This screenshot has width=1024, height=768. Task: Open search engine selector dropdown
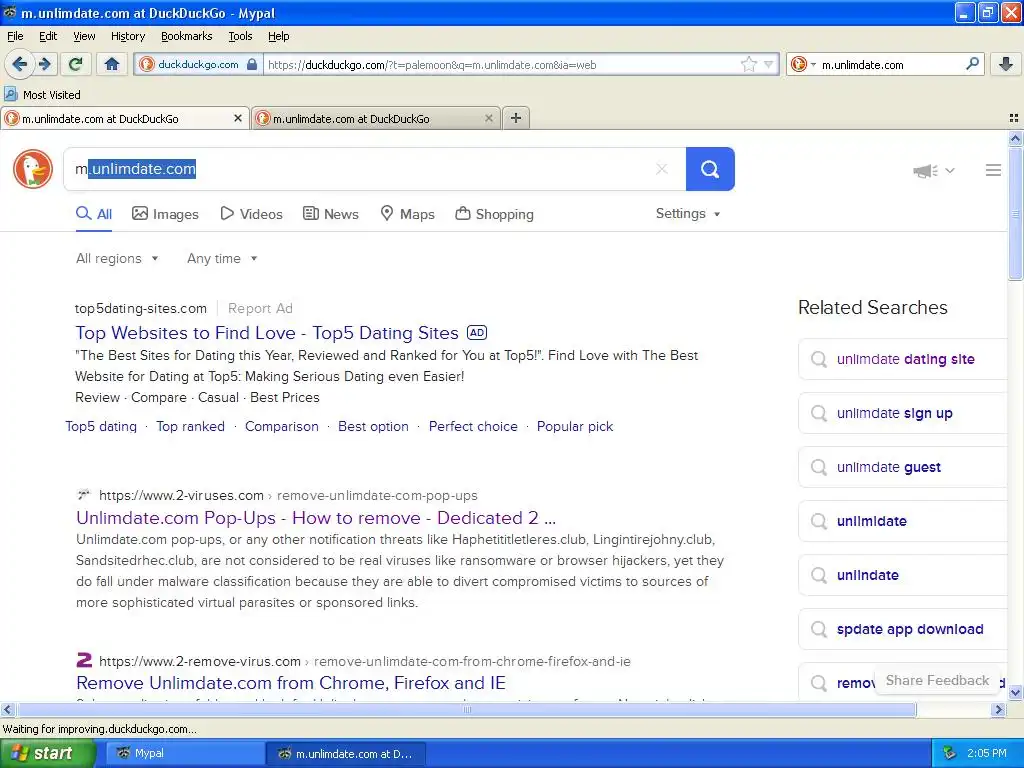(x=813, y=64)
